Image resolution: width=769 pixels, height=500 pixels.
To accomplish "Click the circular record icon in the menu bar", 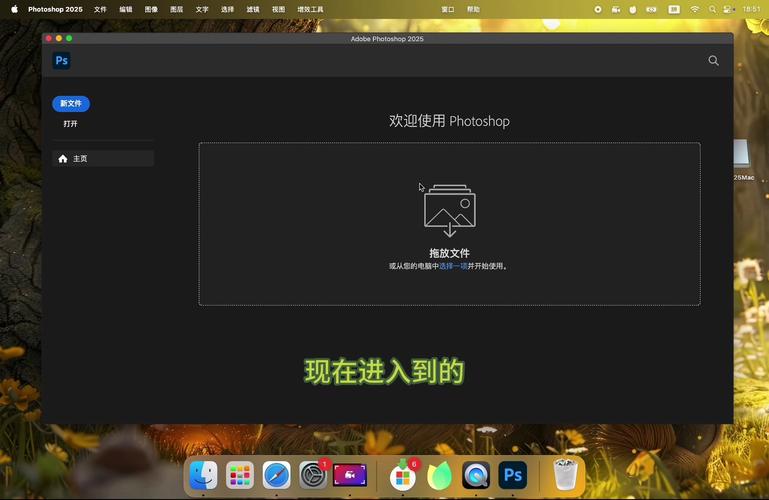I will pos(598,9).
